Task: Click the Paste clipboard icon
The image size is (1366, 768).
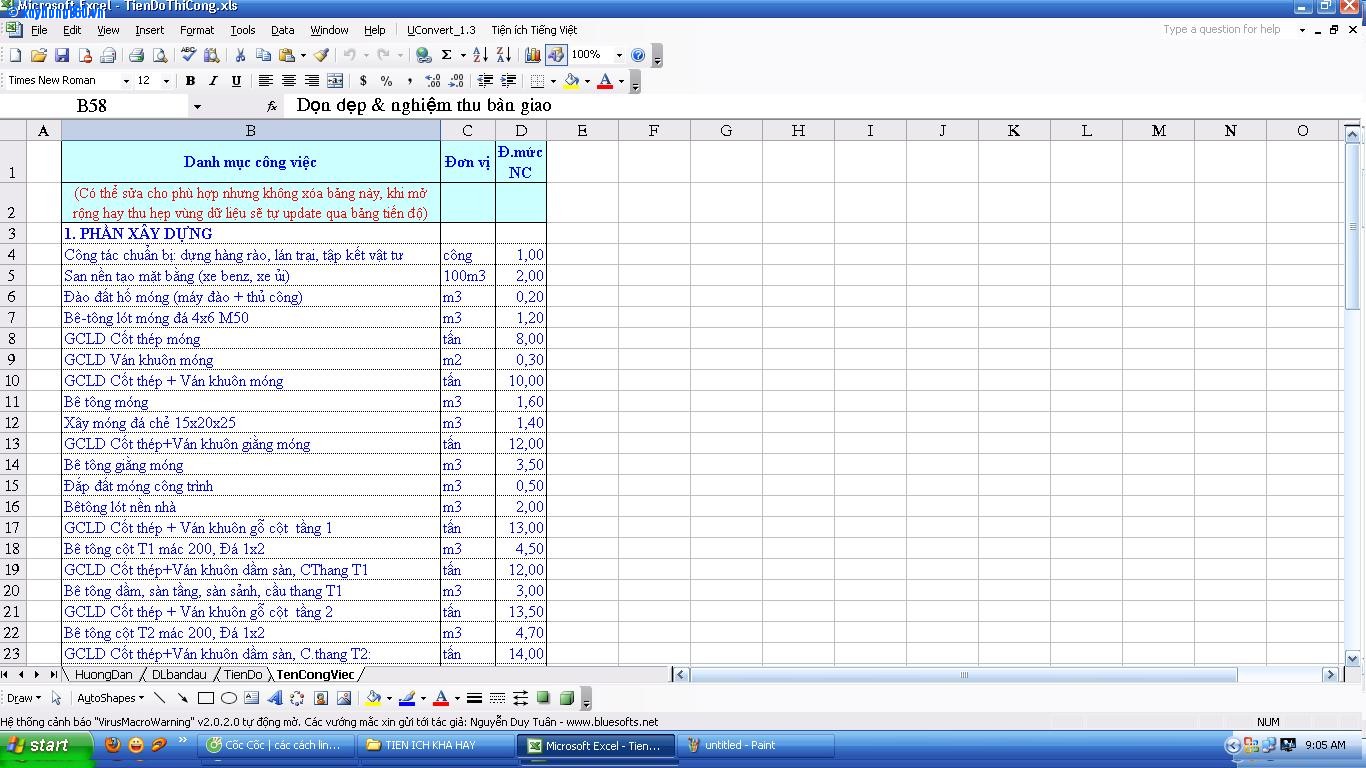Action: 287,55
